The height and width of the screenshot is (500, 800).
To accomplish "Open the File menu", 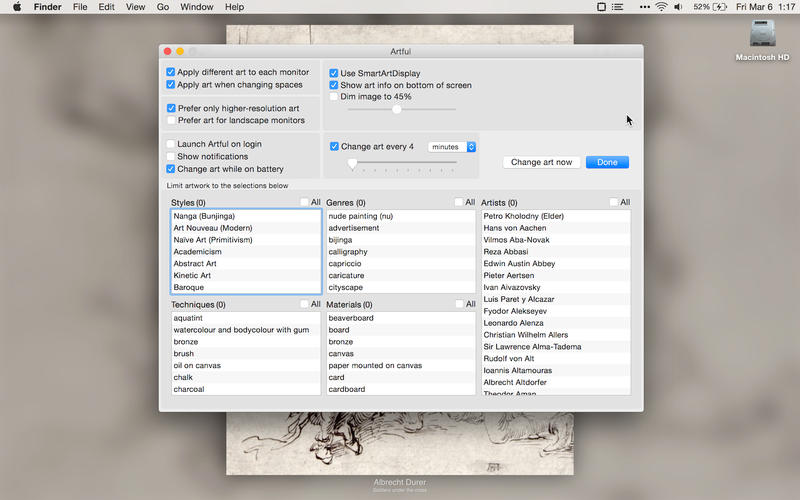I will tap(80, 7).
